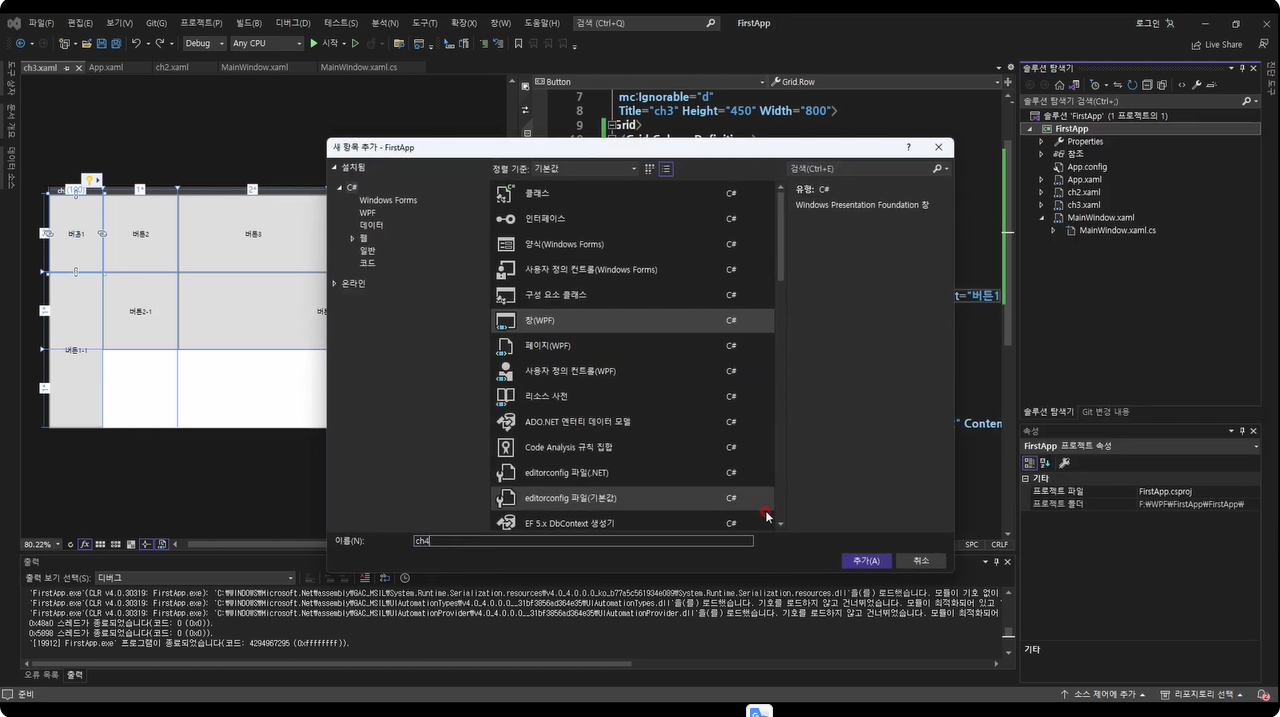Viewport: 1280px width, 717px height.
Task: Start debugging with green play icon
Action: [314, 44]
